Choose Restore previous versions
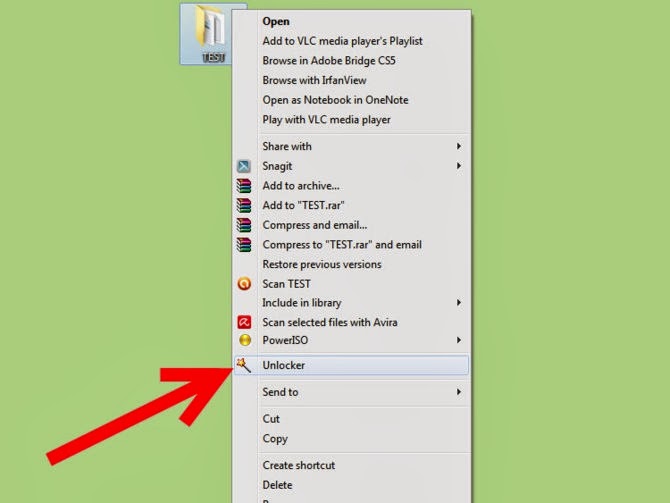This screenshot has width=670, height=503. [352, 264]
